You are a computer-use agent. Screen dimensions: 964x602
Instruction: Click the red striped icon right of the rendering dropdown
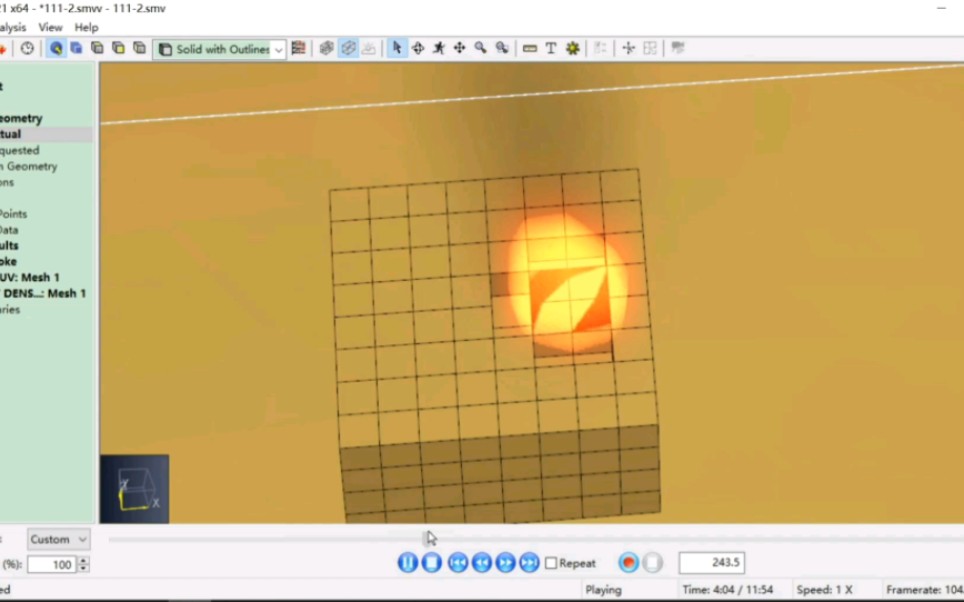298,48
